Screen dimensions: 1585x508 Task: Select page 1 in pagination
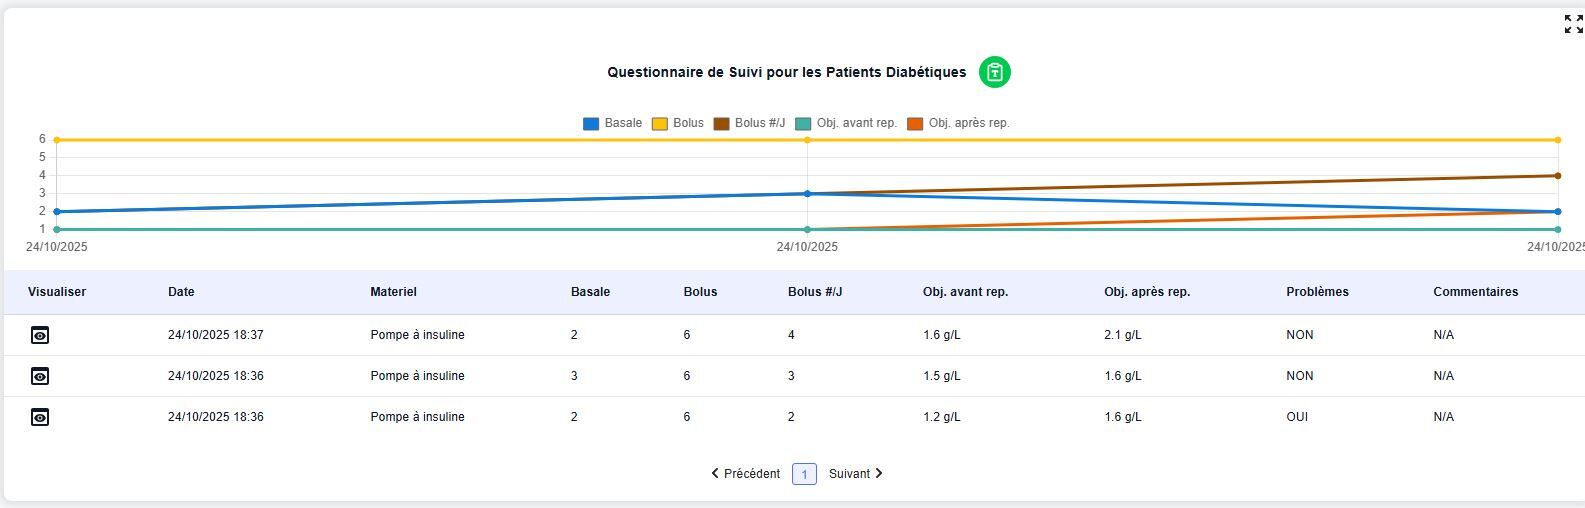click(804, 474)
